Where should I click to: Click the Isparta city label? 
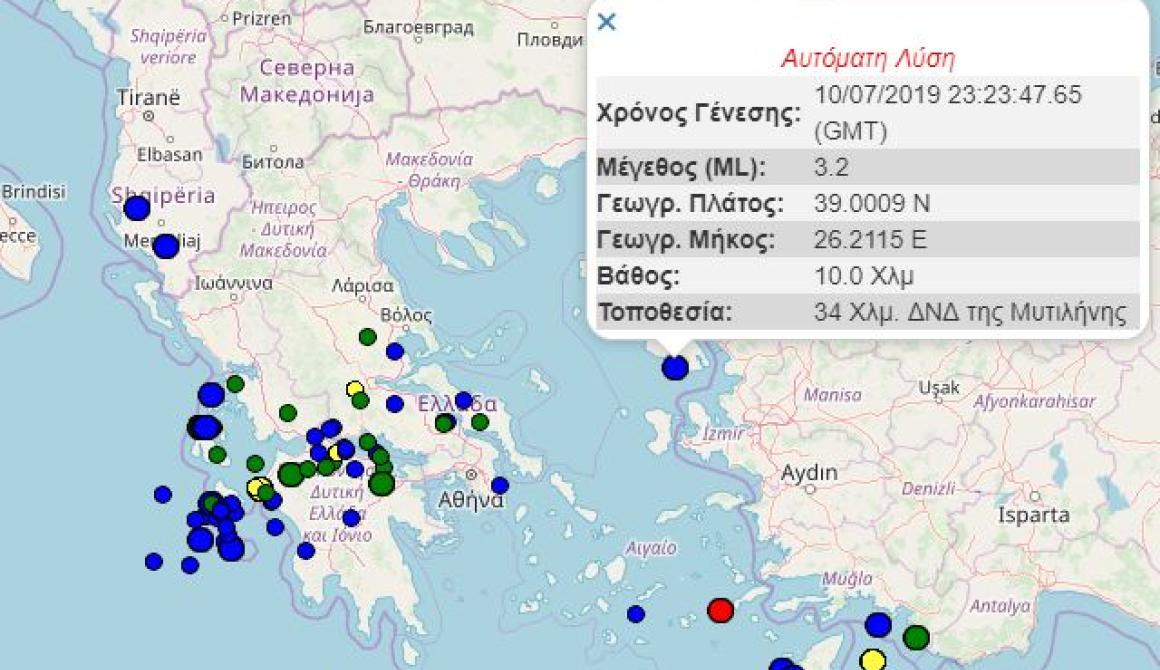click(1033, 515)
